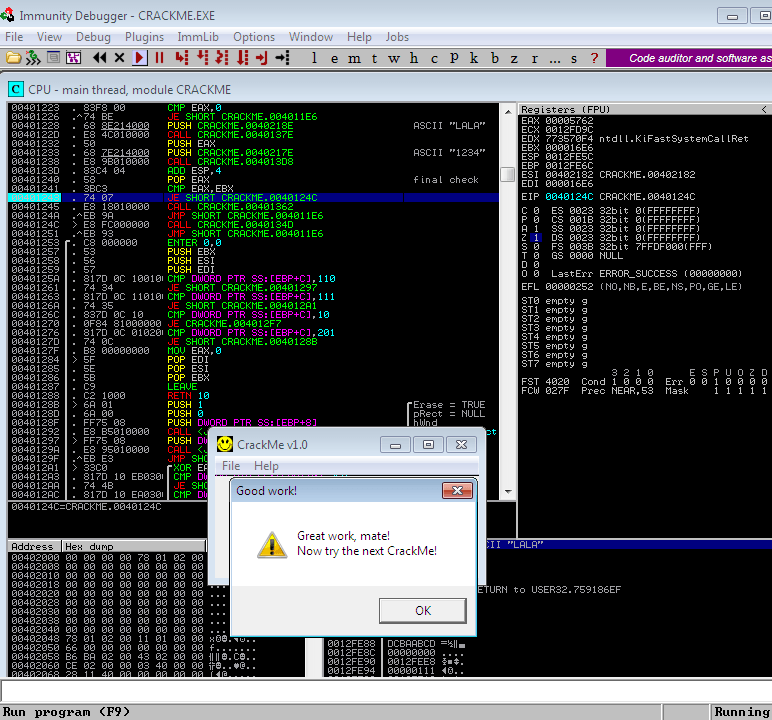This screenshot has width=772, height=720.
Task: Click the disassembly scrollbar up arrow
Action: (x=508, y=112)
